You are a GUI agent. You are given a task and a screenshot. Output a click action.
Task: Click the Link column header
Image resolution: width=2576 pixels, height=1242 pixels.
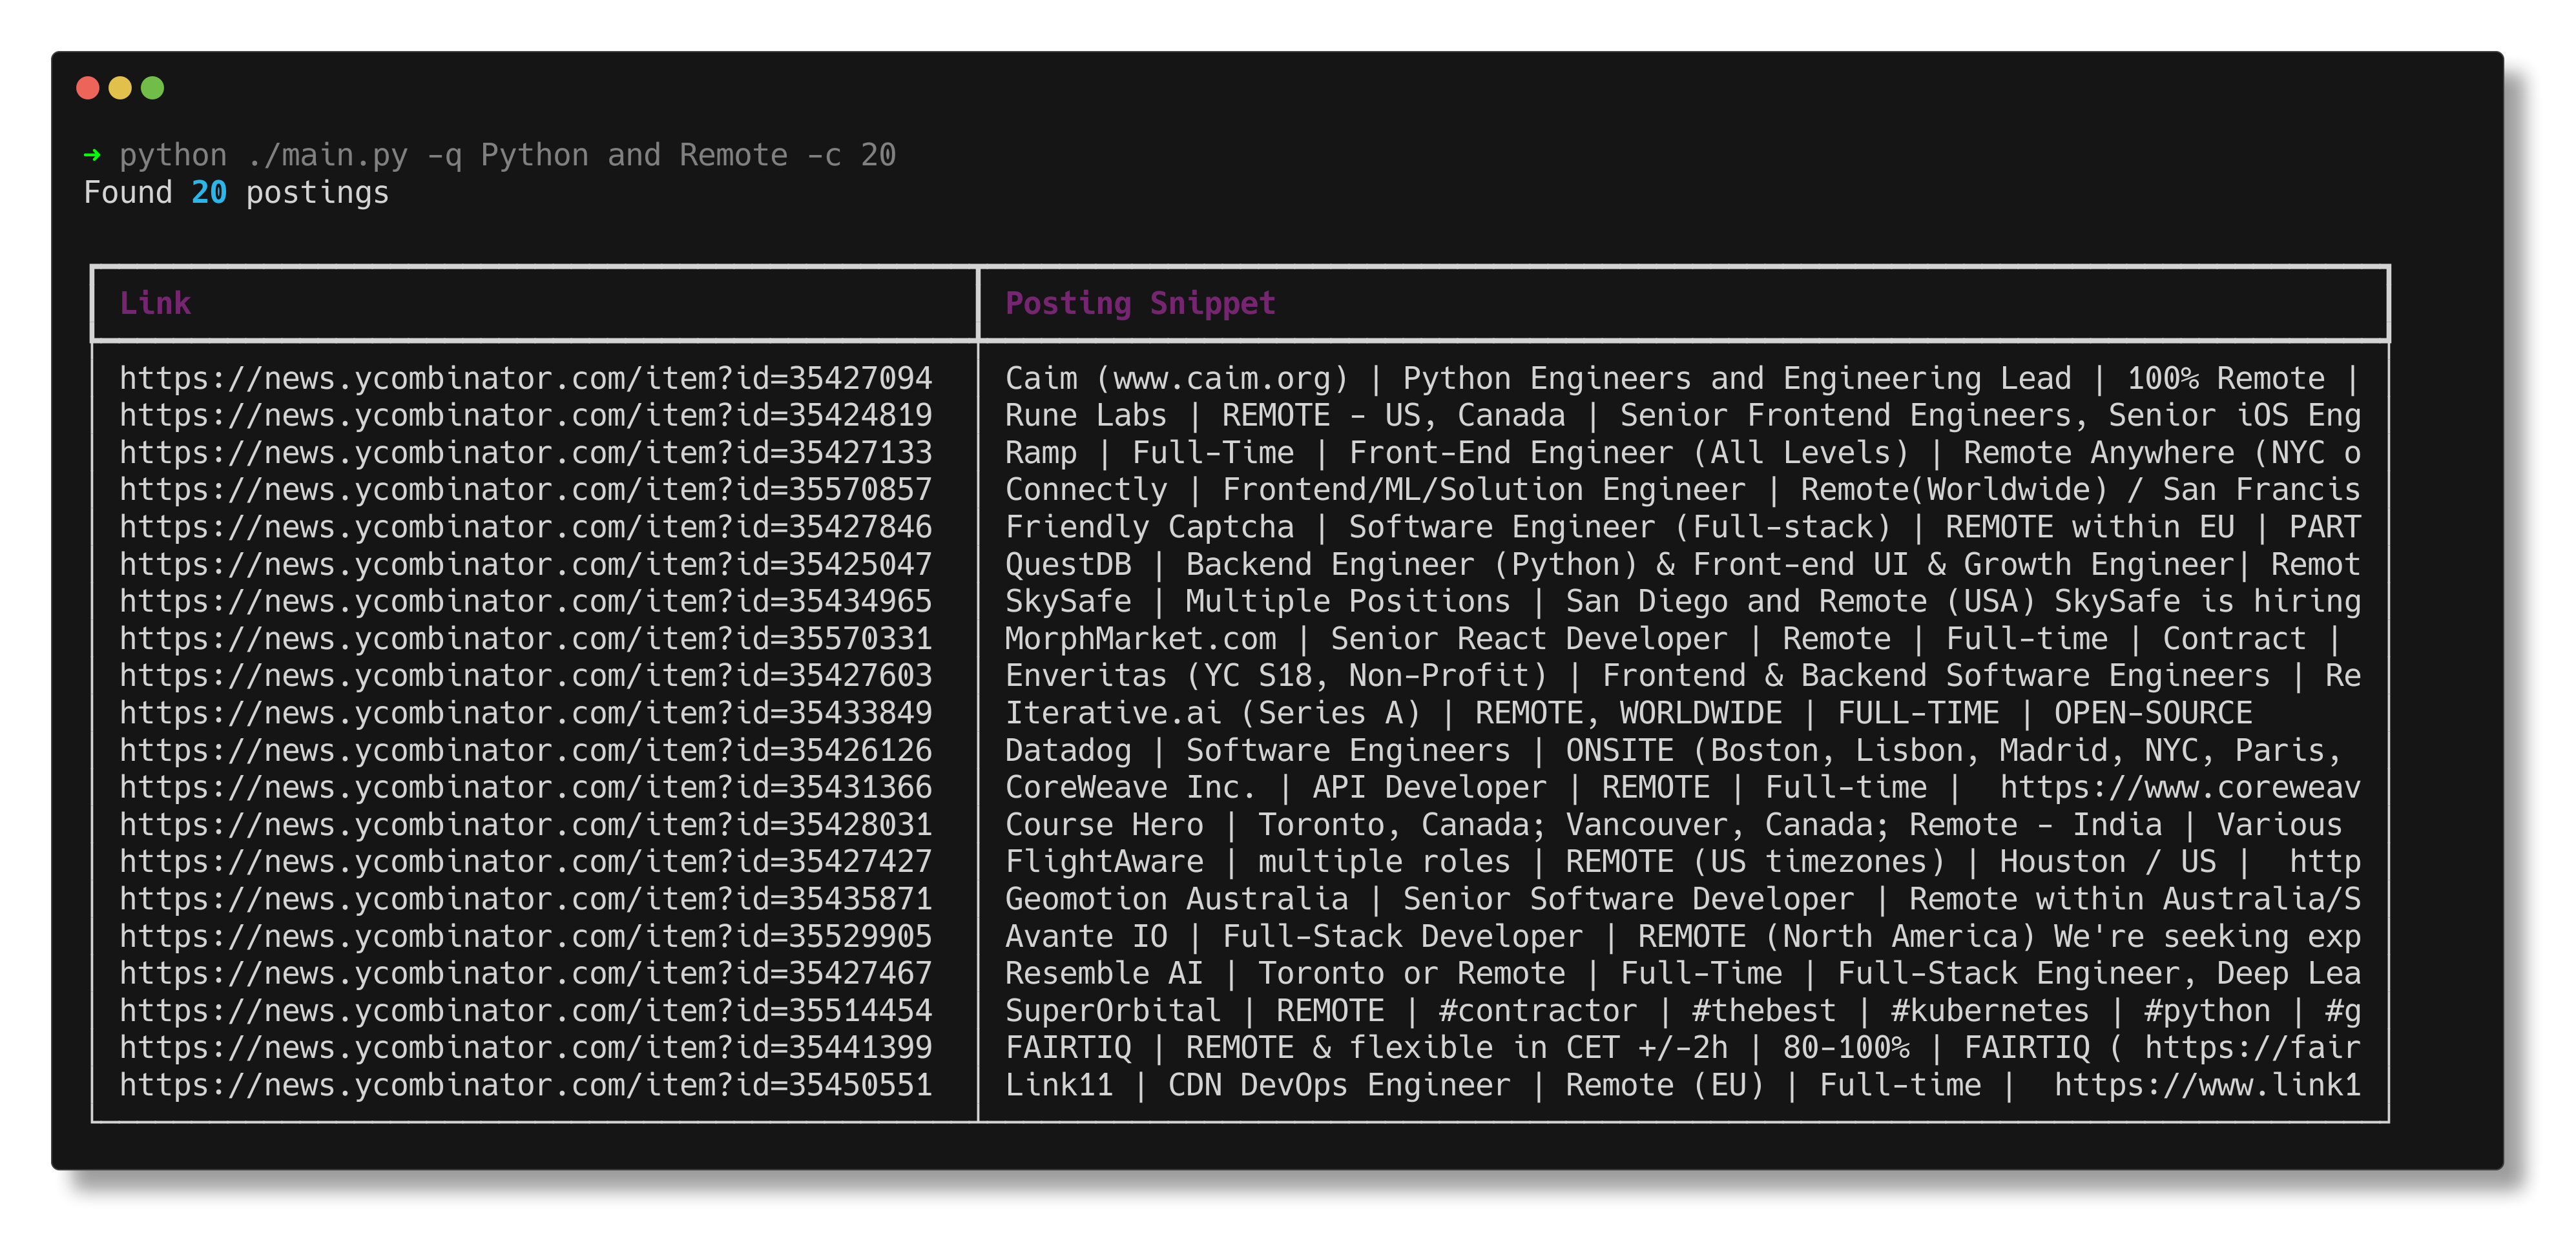point(155,303)
